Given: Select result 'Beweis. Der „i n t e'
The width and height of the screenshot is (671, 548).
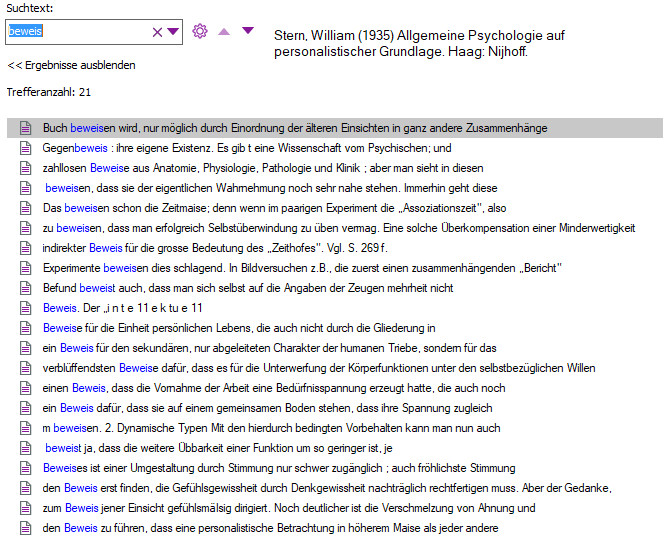Looking at the screenshot, I should click(x=122, y=308).
